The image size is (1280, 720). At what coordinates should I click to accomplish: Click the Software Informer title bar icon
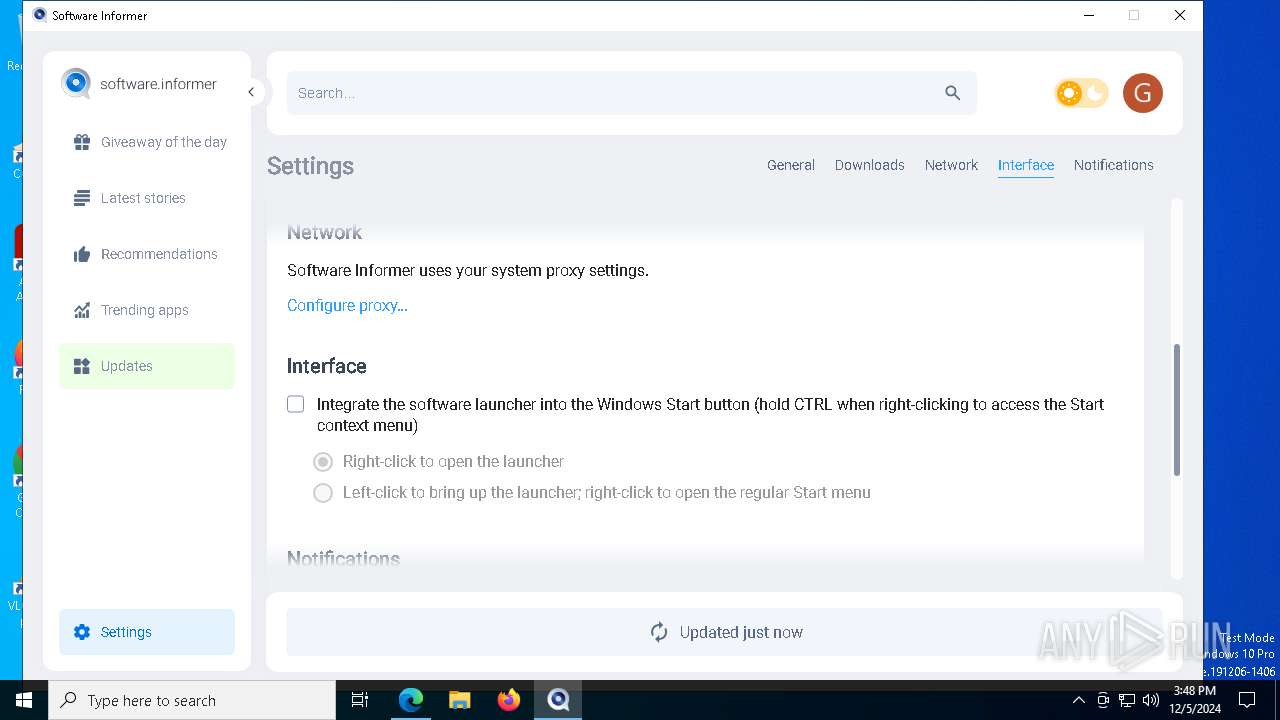[x=40, y=15]
